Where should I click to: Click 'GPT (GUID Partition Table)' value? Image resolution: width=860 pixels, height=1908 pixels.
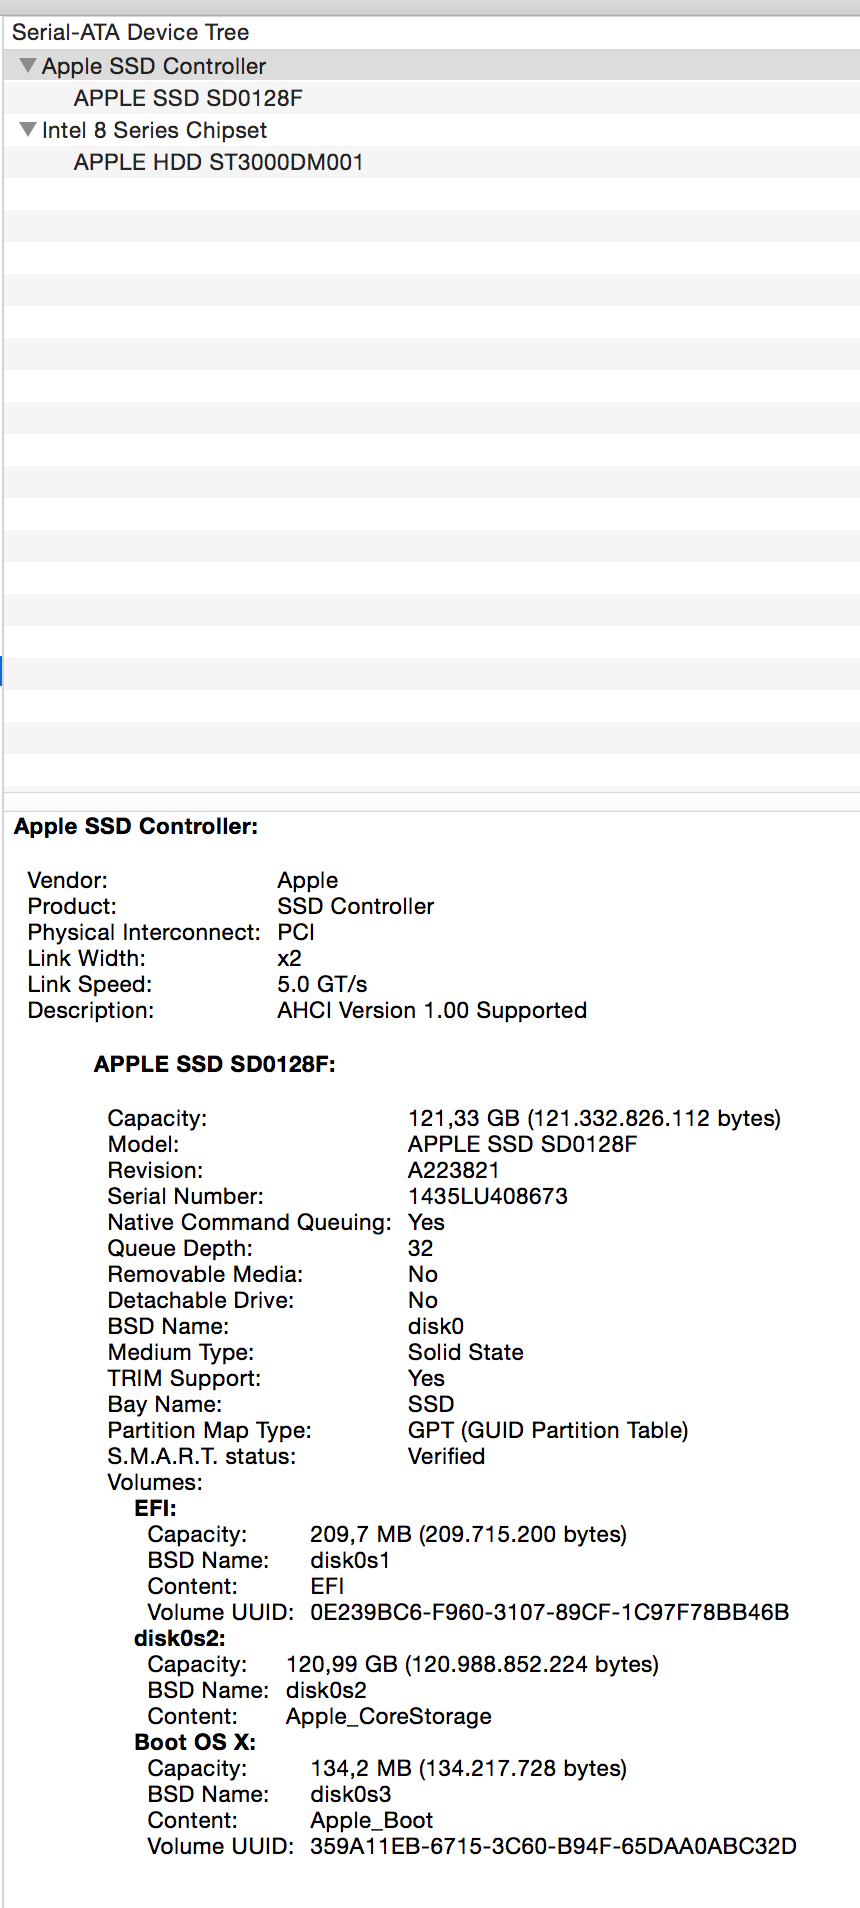(548, 1431)
